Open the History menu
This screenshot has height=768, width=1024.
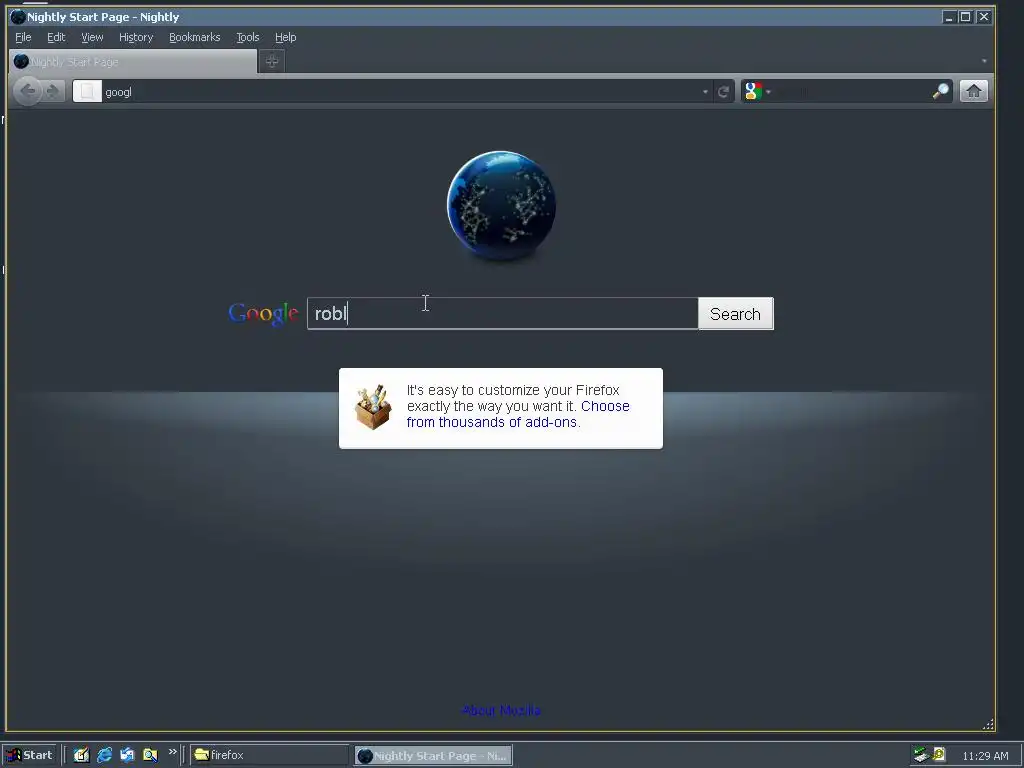click(x=136, y=37)
